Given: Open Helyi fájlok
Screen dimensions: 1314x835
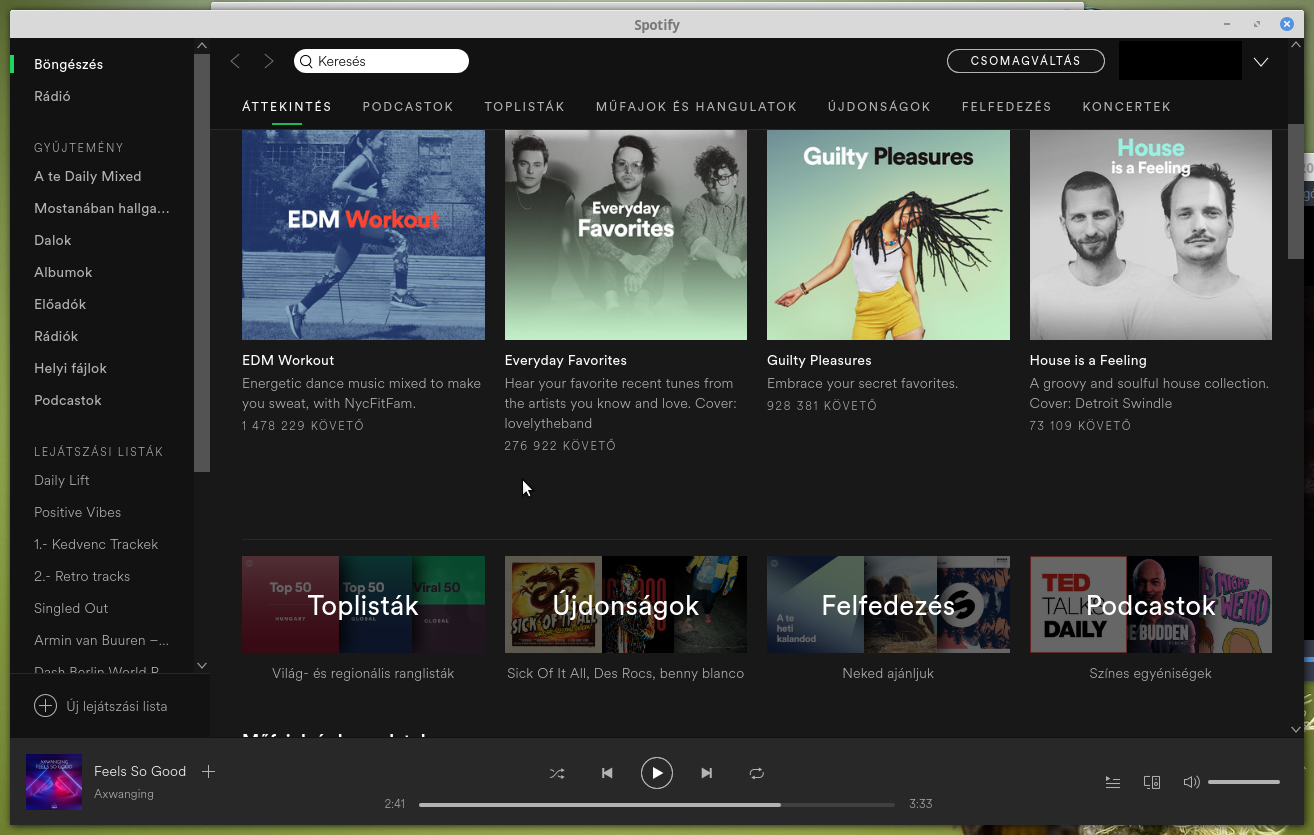Looking at the screenshot, I should point(70,368).
